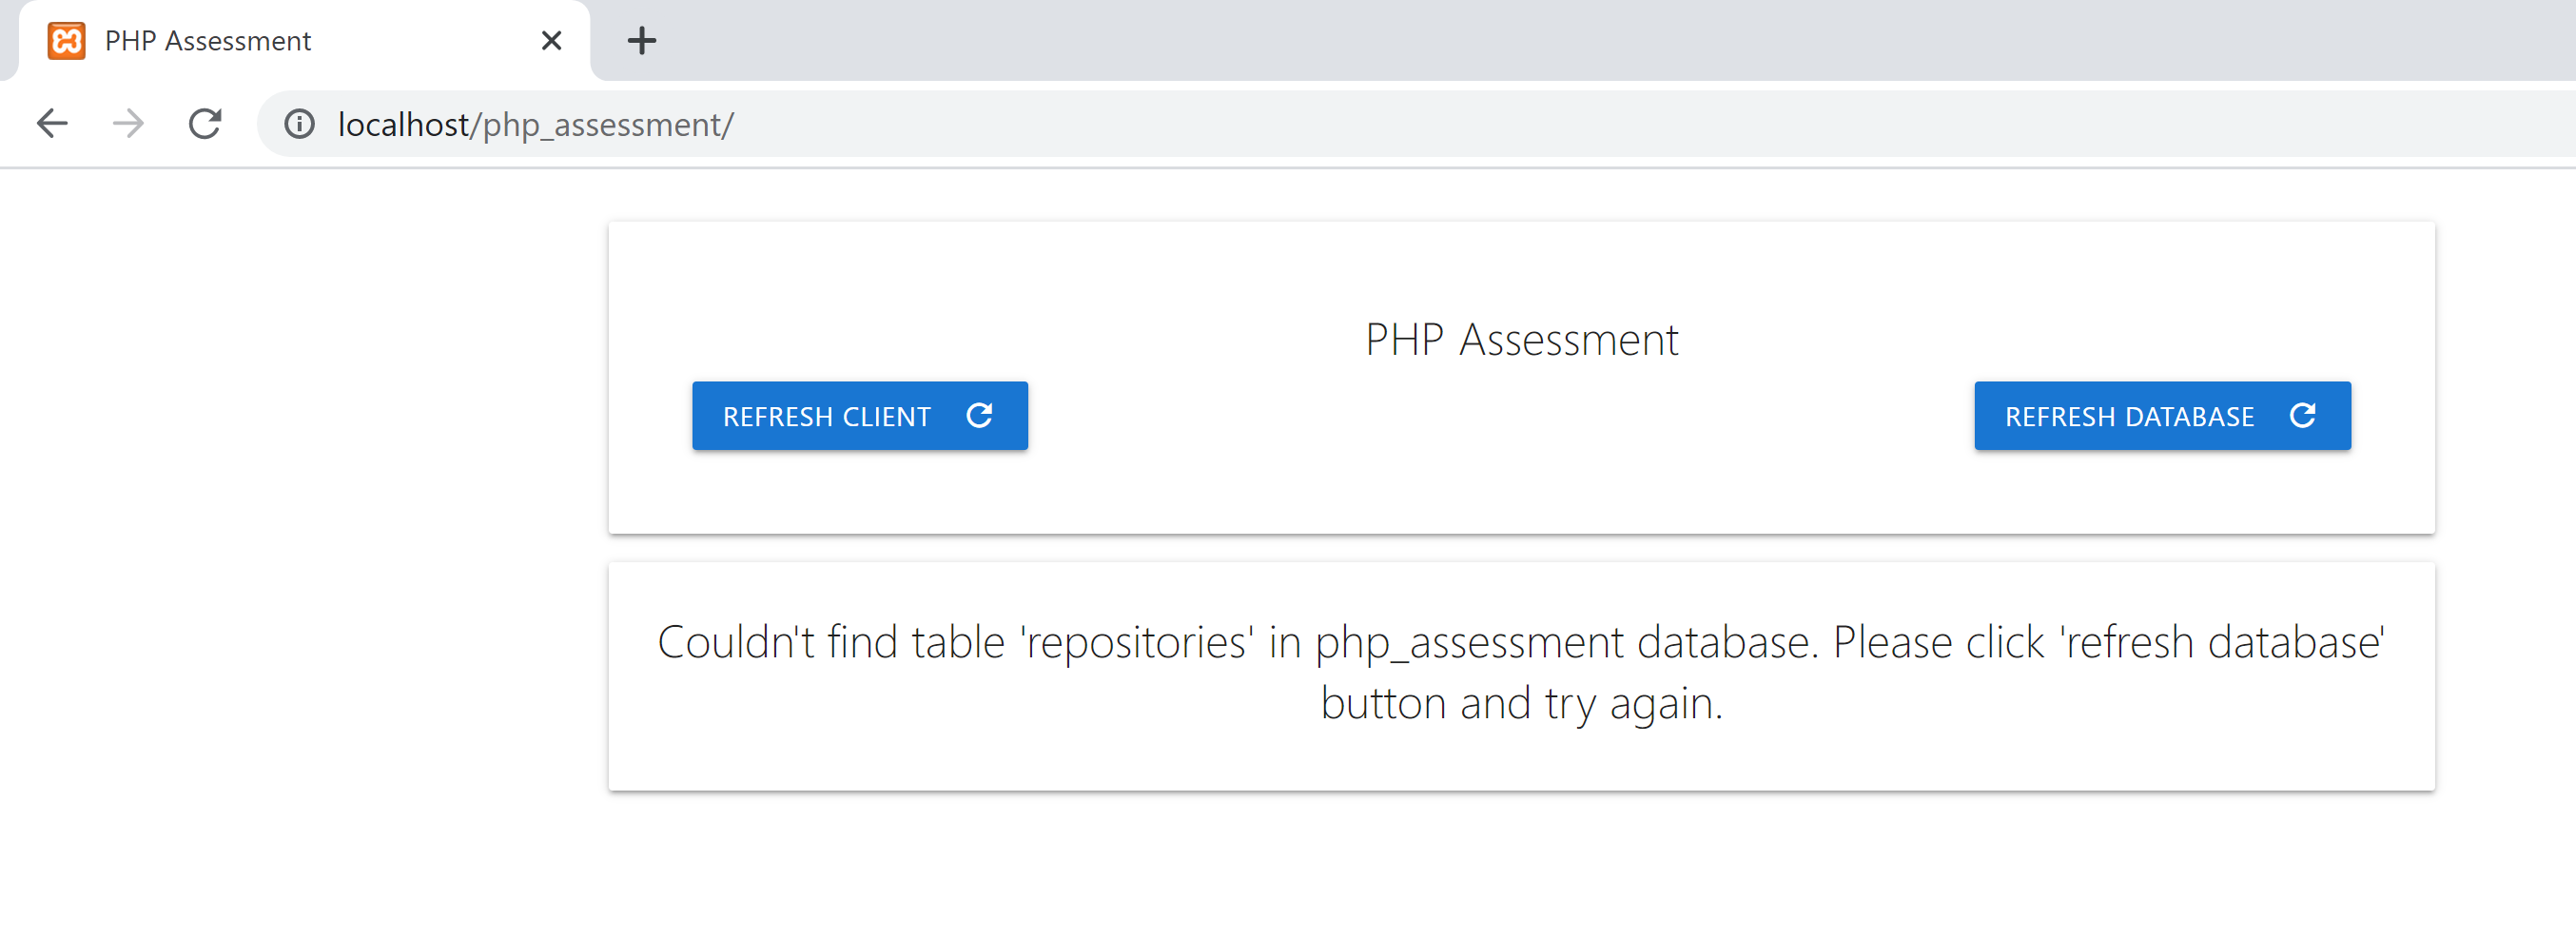Open a new tab with the plus icon
The width and height of the screenshot is (2576, 938).
click(641, 40)
